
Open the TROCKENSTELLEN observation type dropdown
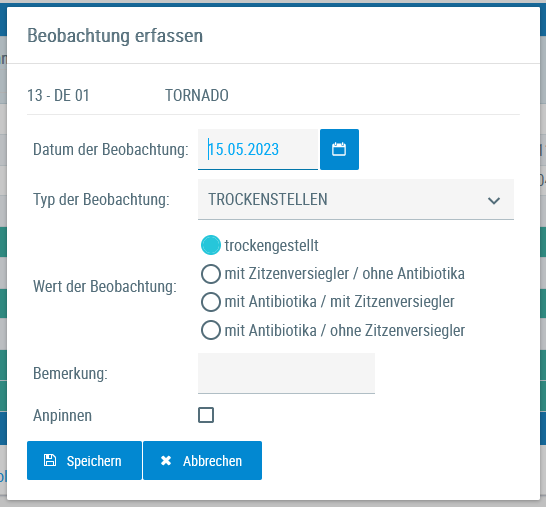(356, 200)
